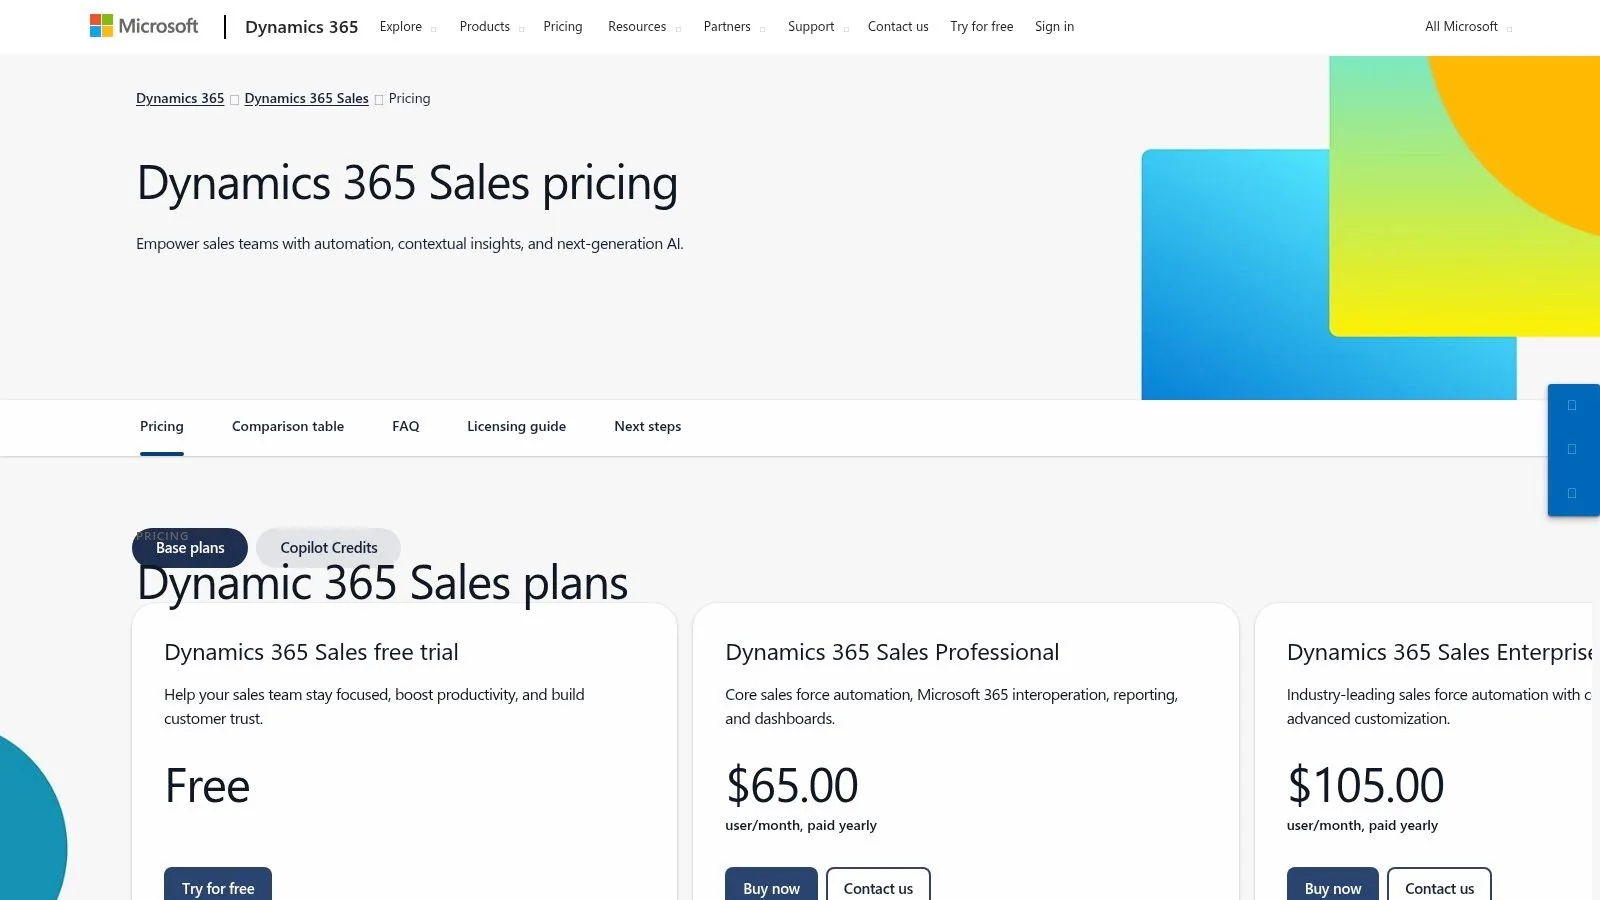Open Contact us in the top navigation

898,27
